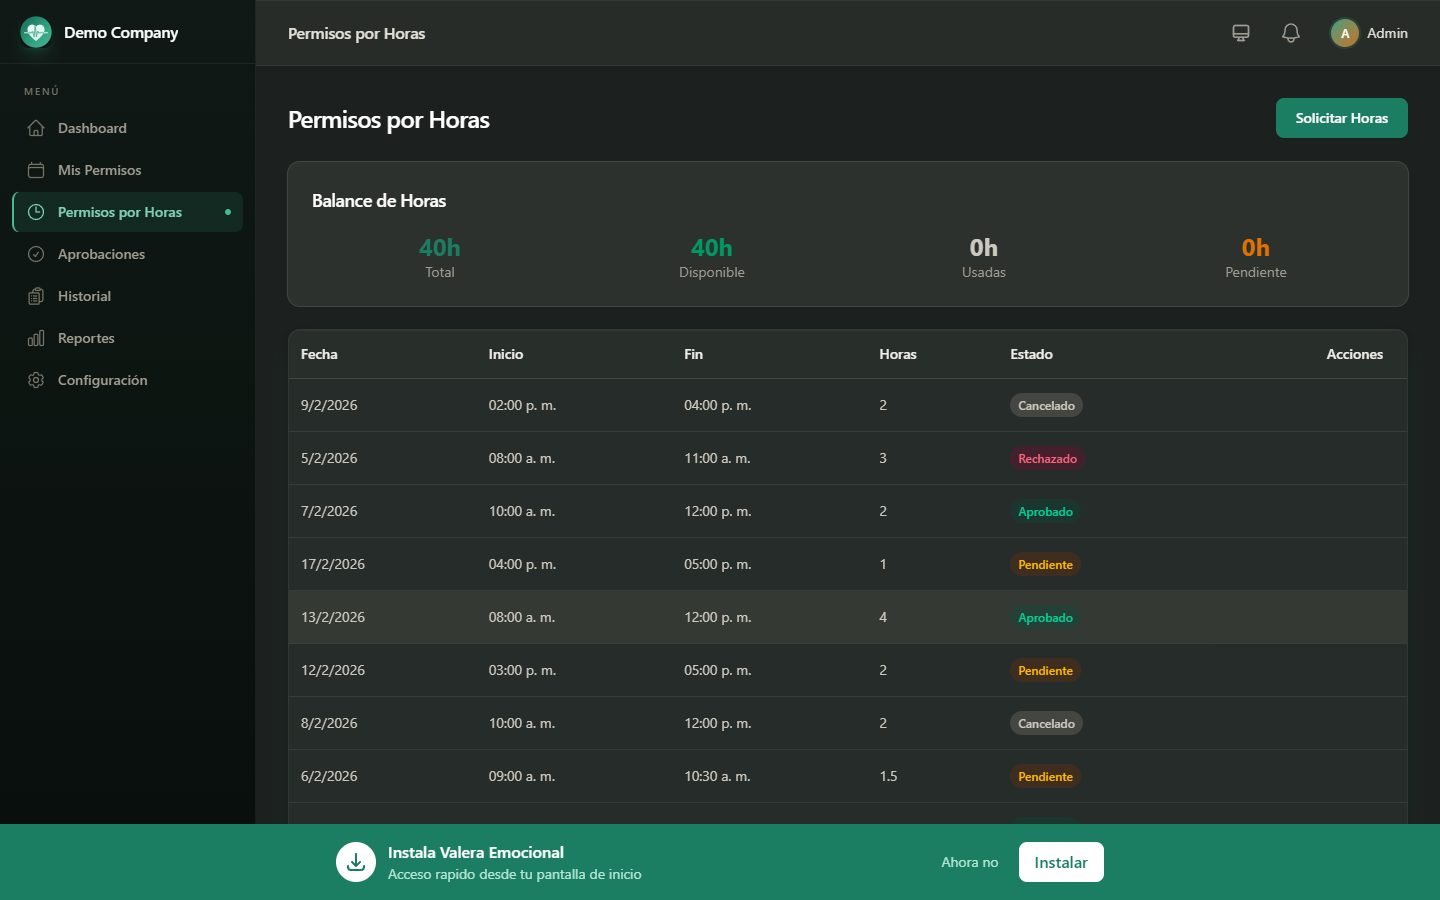The image size is (1440, 900).
Task: Click the Instalar button
Action: pos(1061,862)
